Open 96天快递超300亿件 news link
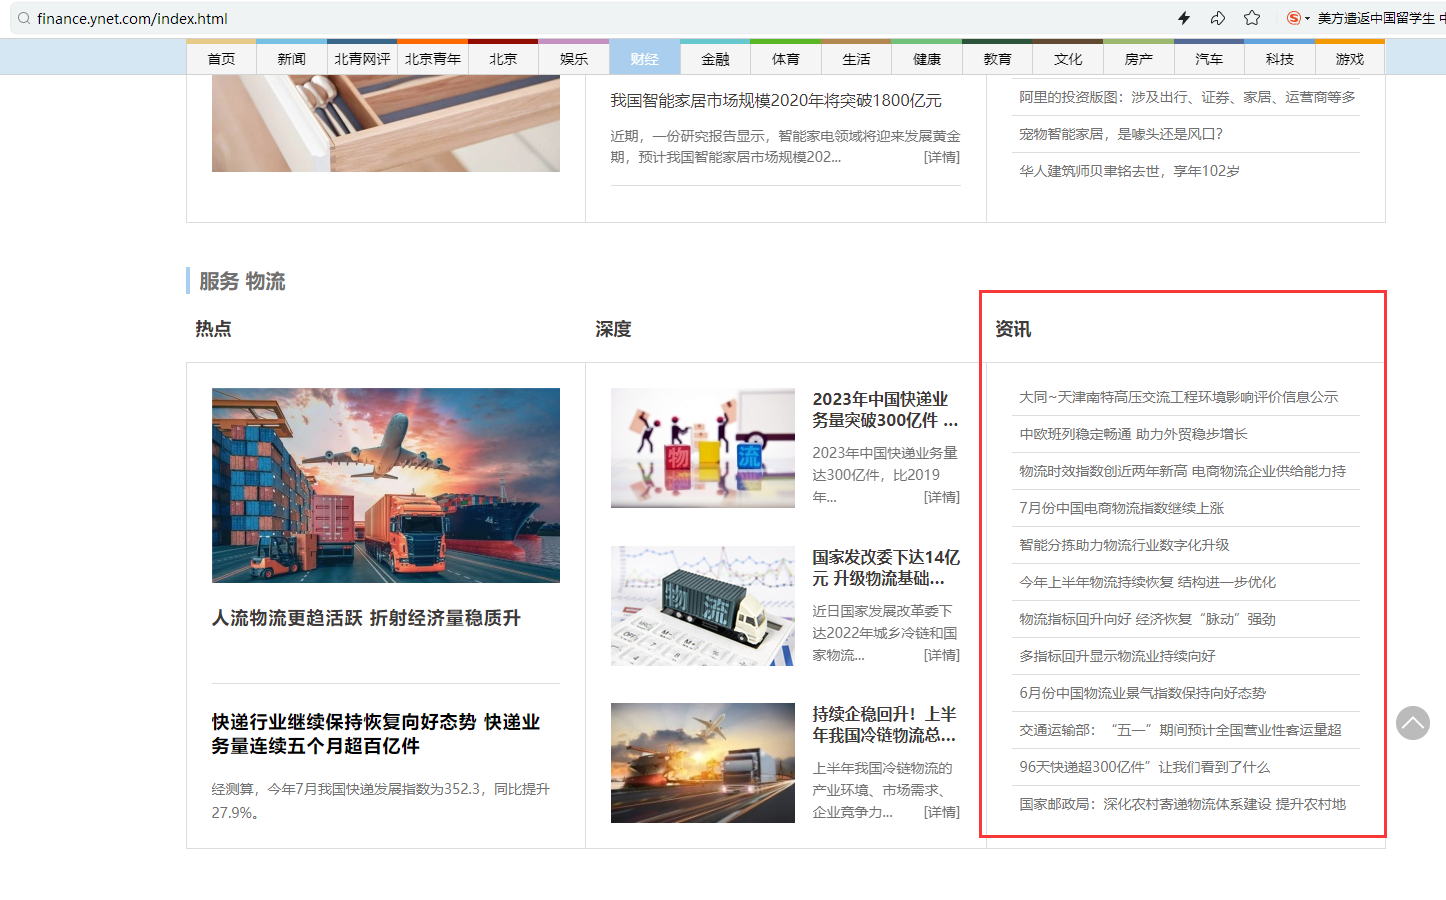 1144,767
